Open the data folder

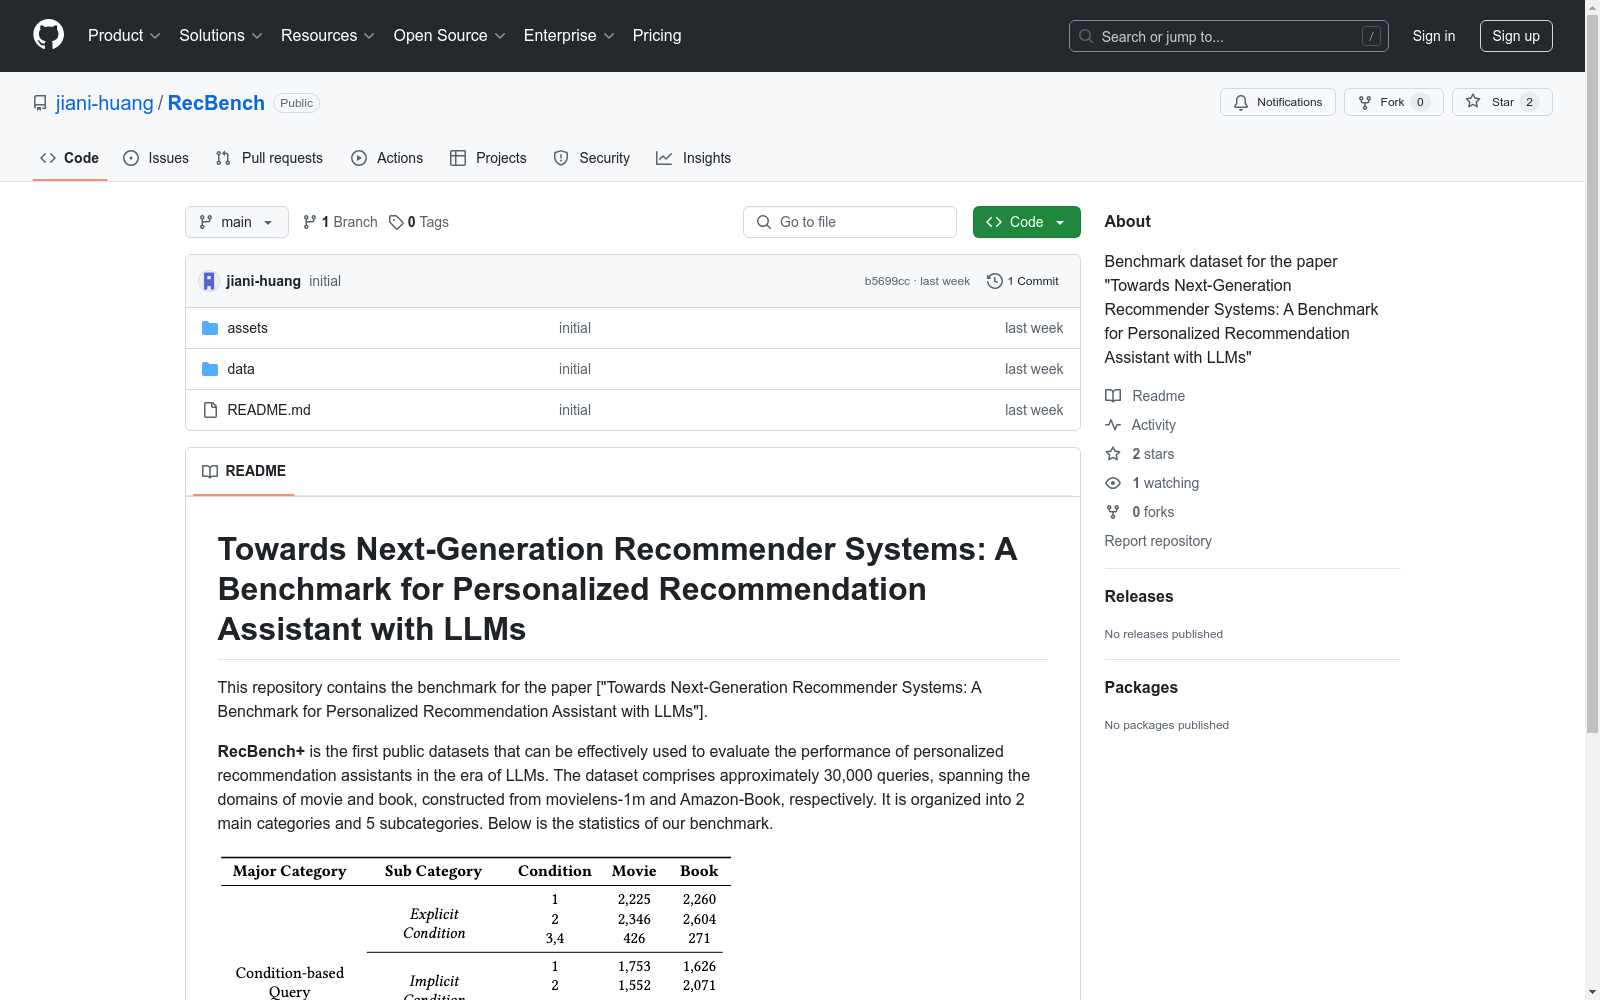(241, 369)
